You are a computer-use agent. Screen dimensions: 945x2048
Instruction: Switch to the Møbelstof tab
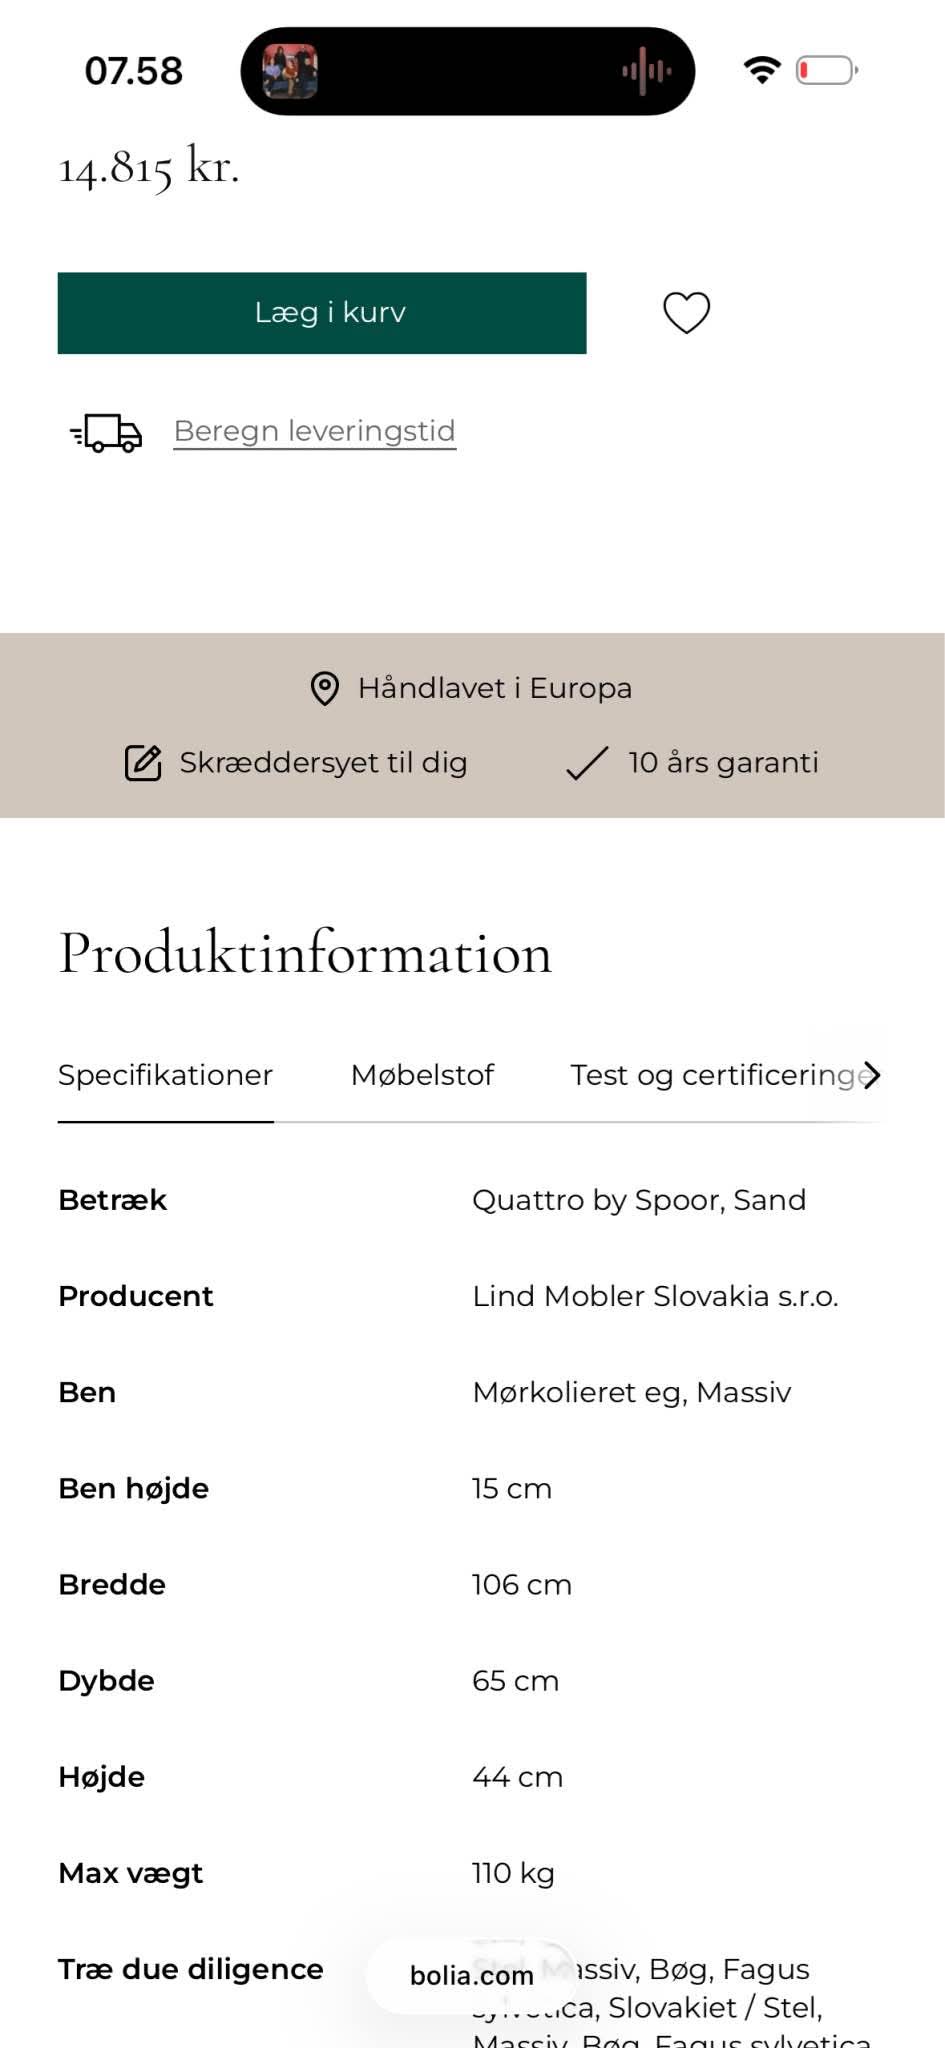[x=421, y=1076]
